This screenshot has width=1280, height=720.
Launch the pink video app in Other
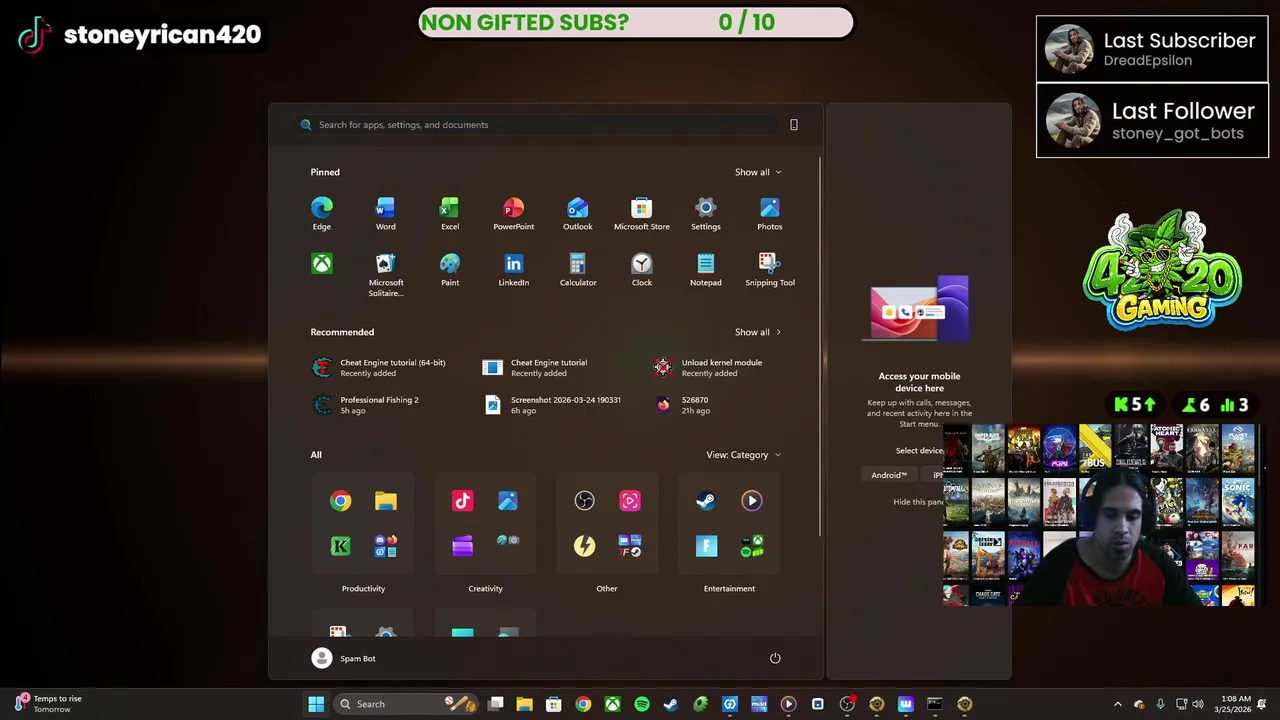pyautogui.click(x=629, y=501)
